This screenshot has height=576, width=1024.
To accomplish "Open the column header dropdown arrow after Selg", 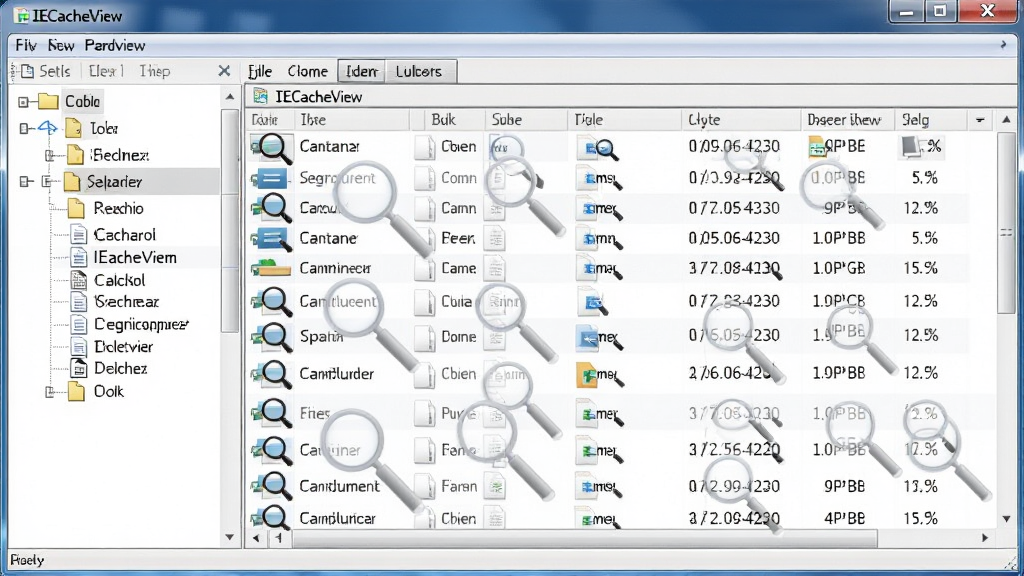I will [980, 120].
